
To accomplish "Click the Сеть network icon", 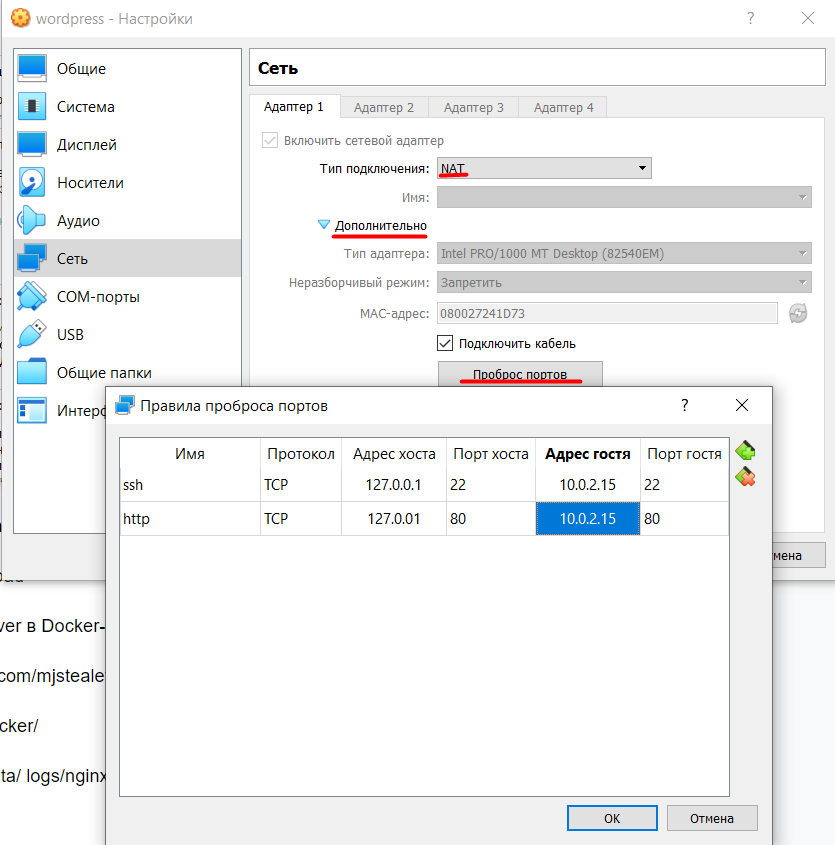I will point(32,258).
